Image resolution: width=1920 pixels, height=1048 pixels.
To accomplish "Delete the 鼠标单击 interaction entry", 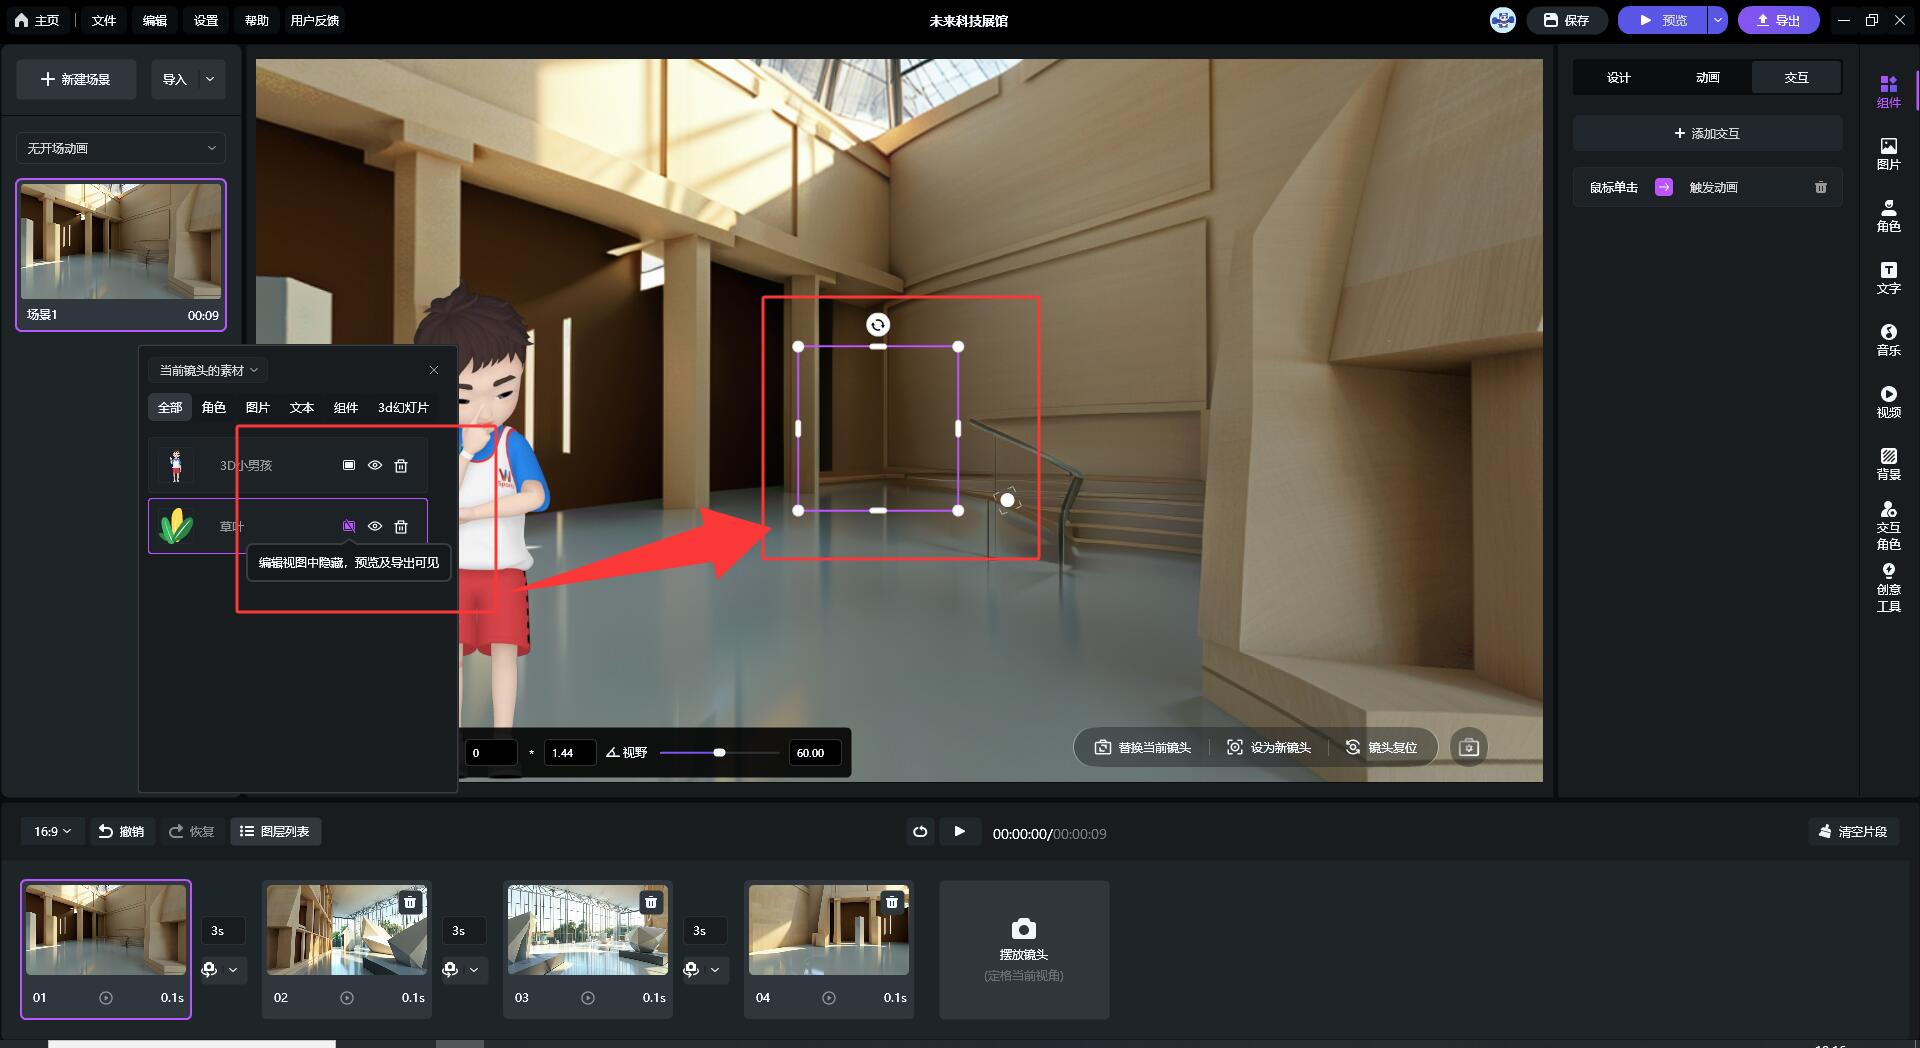I will click(1820, 188).
